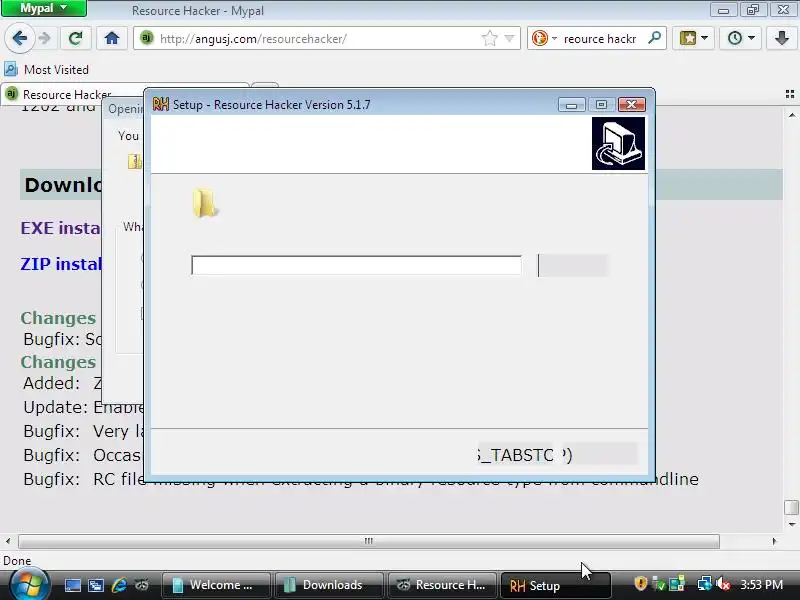Expand the History button dropdown arrow

tap(752, 38)
